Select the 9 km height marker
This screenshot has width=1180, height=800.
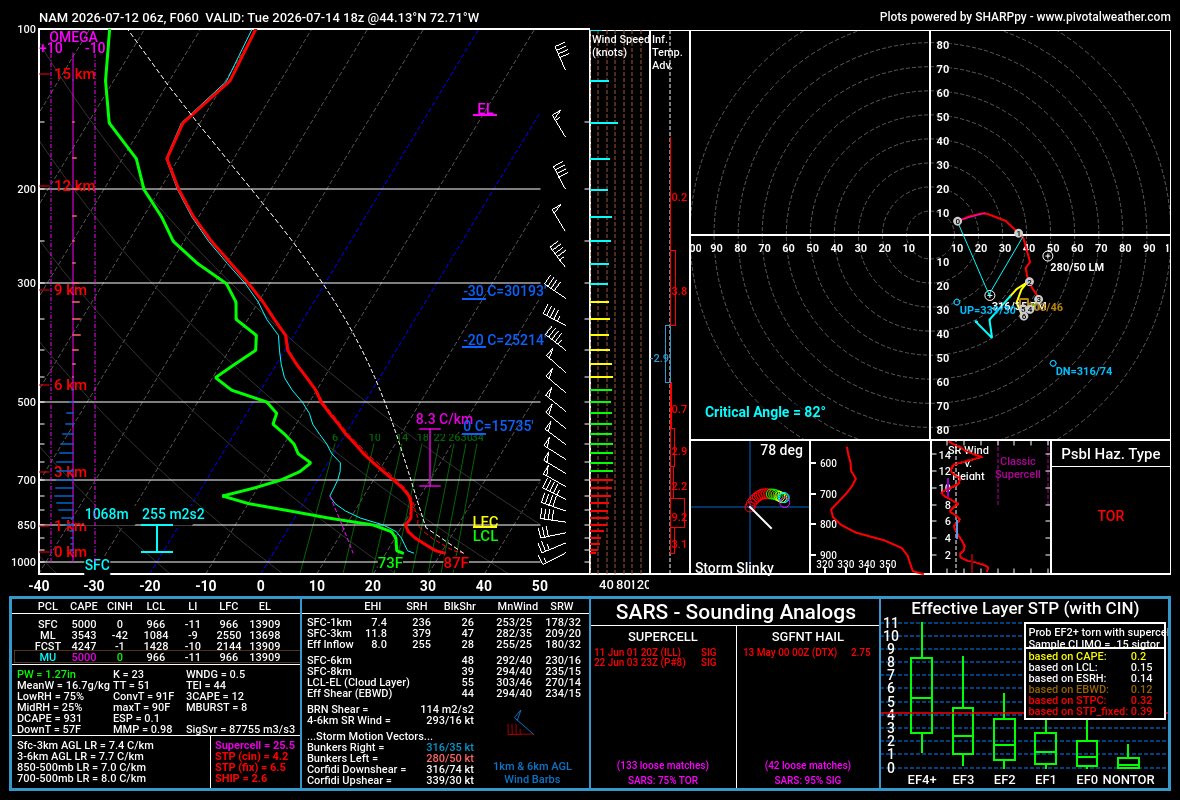69,290
